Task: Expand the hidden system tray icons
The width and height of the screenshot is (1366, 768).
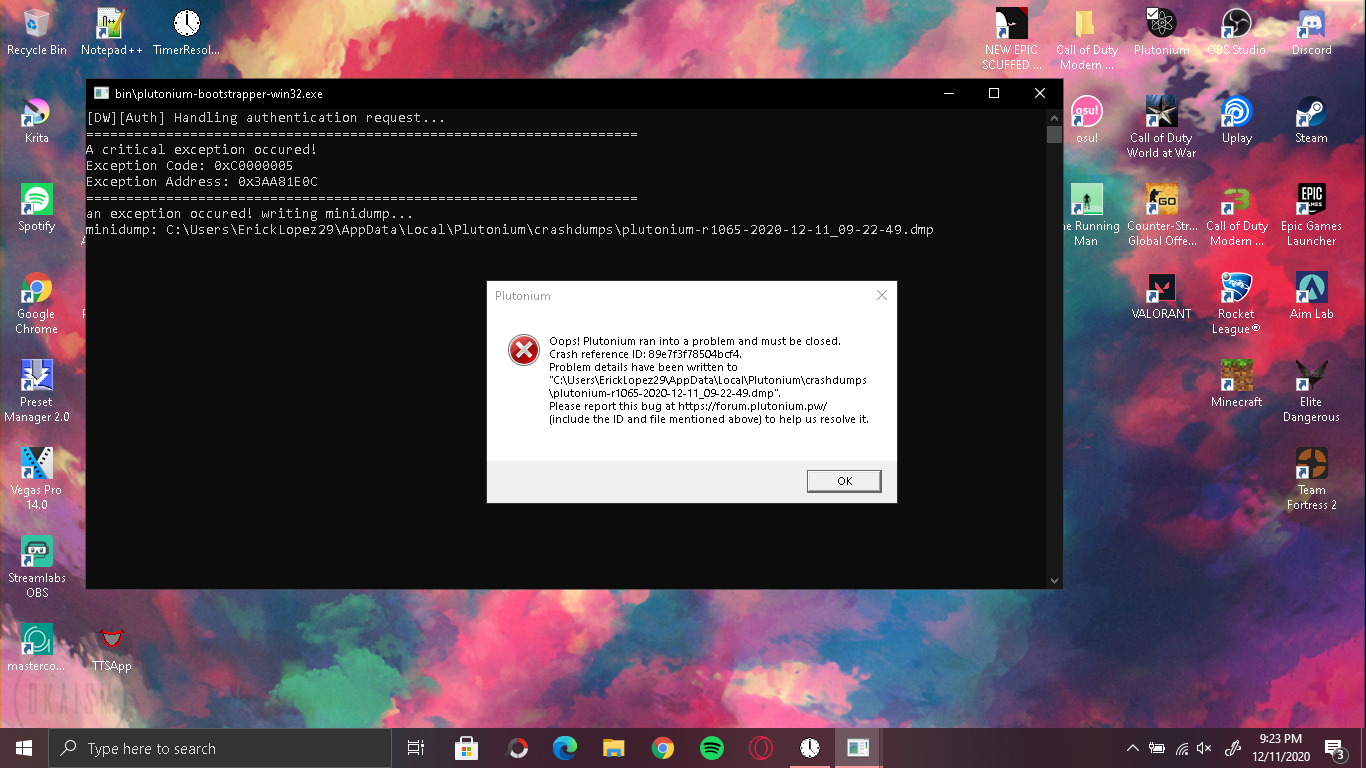Action: (x=1132, y=748)
